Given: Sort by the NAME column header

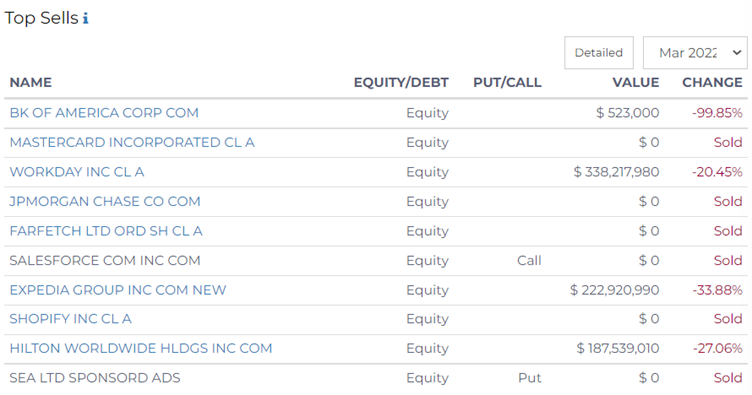Looking at the screenshot, I should pyautogui.click(x=31, y=82).
